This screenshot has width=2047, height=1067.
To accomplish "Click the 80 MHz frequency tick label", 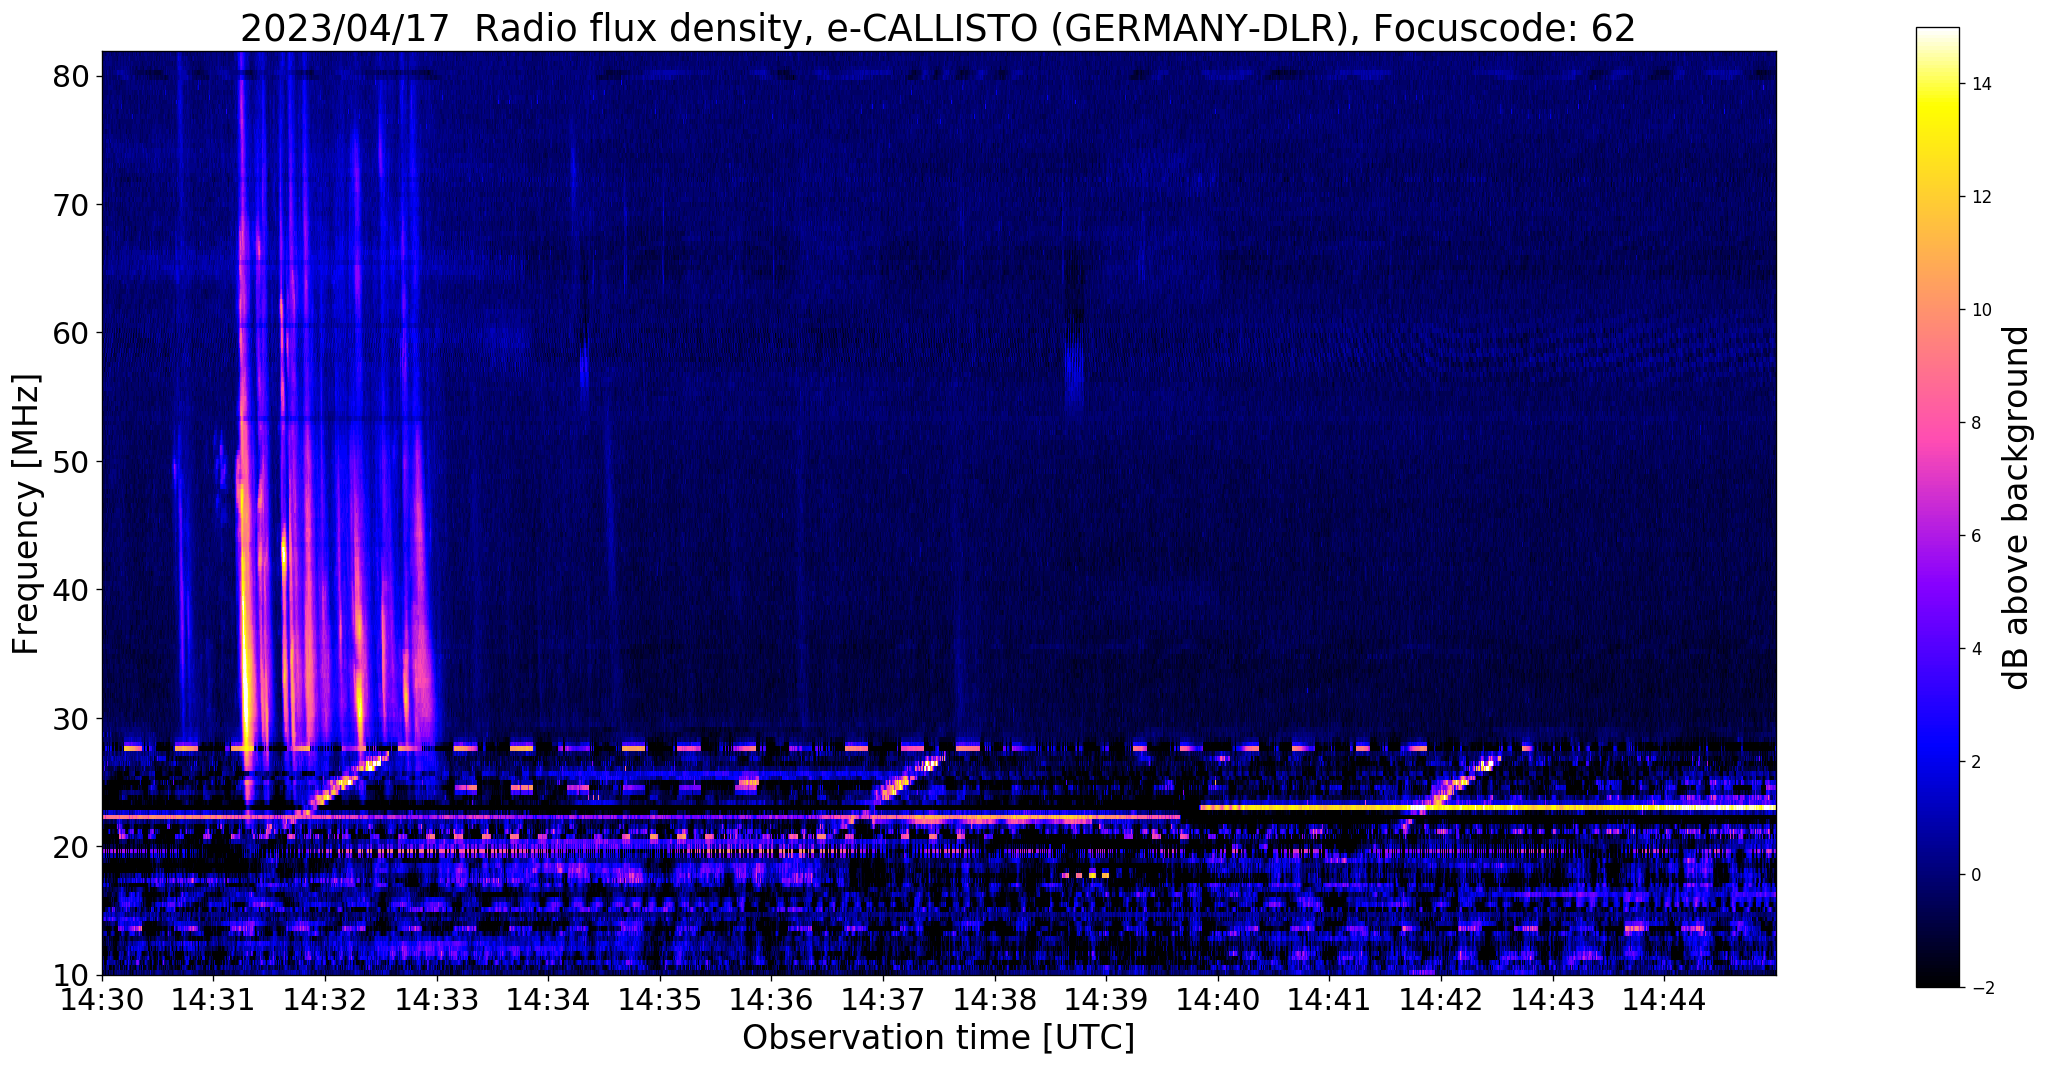I will pos(73,76).
